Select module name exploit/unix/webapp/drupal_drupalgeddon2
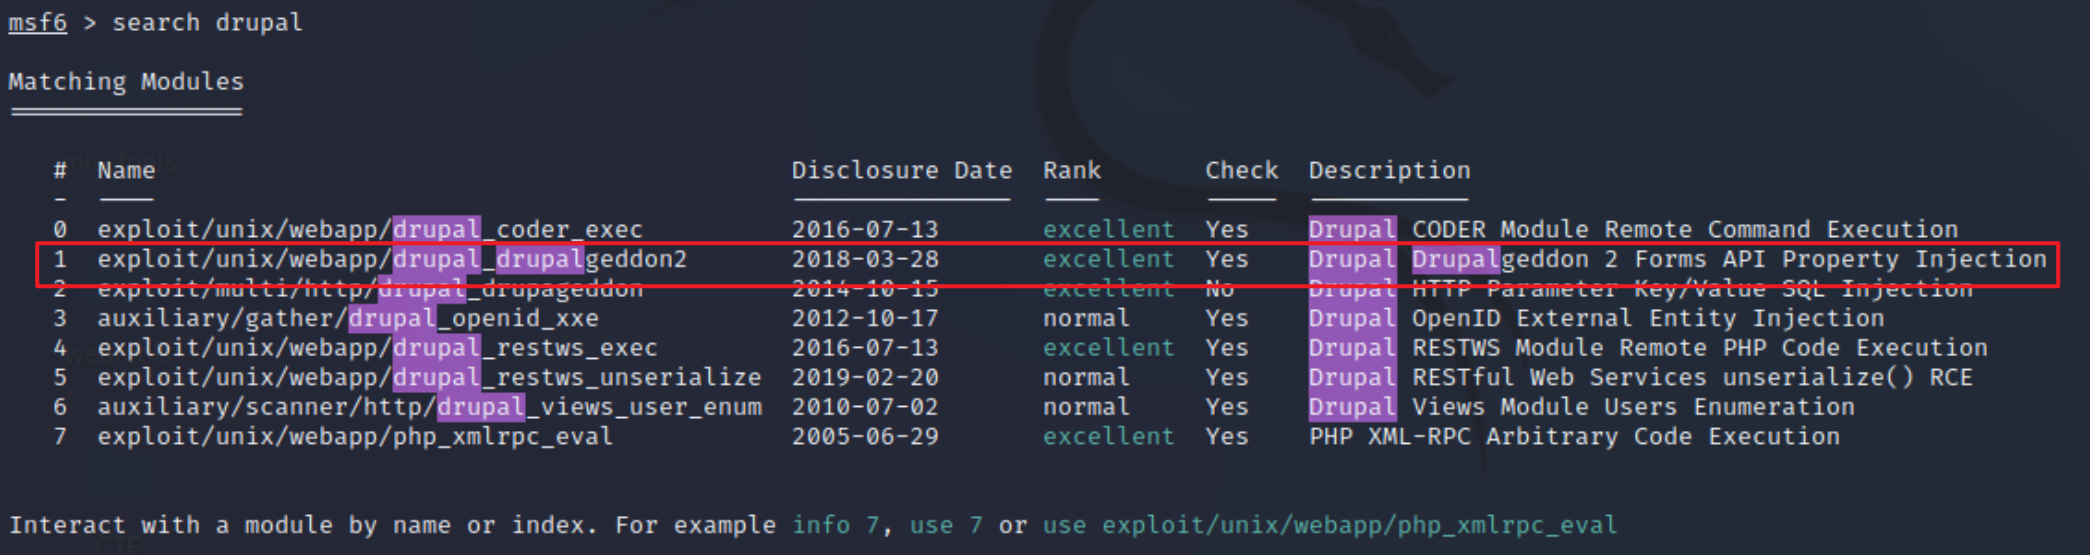 click(x=392, y=259)
